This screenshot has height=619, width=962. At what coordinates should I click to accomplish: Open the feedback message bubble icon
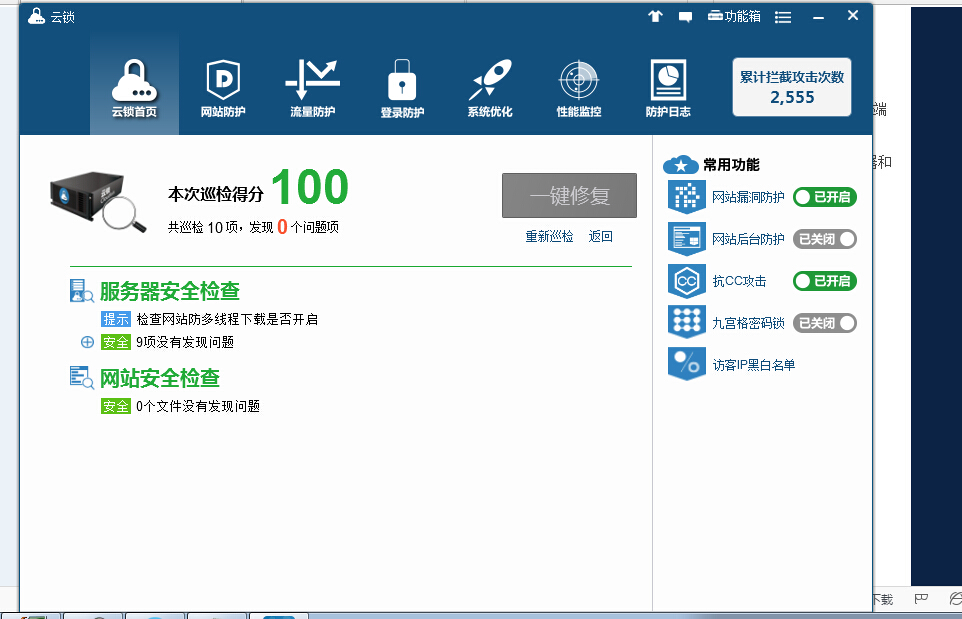click(x=685, y=16)
